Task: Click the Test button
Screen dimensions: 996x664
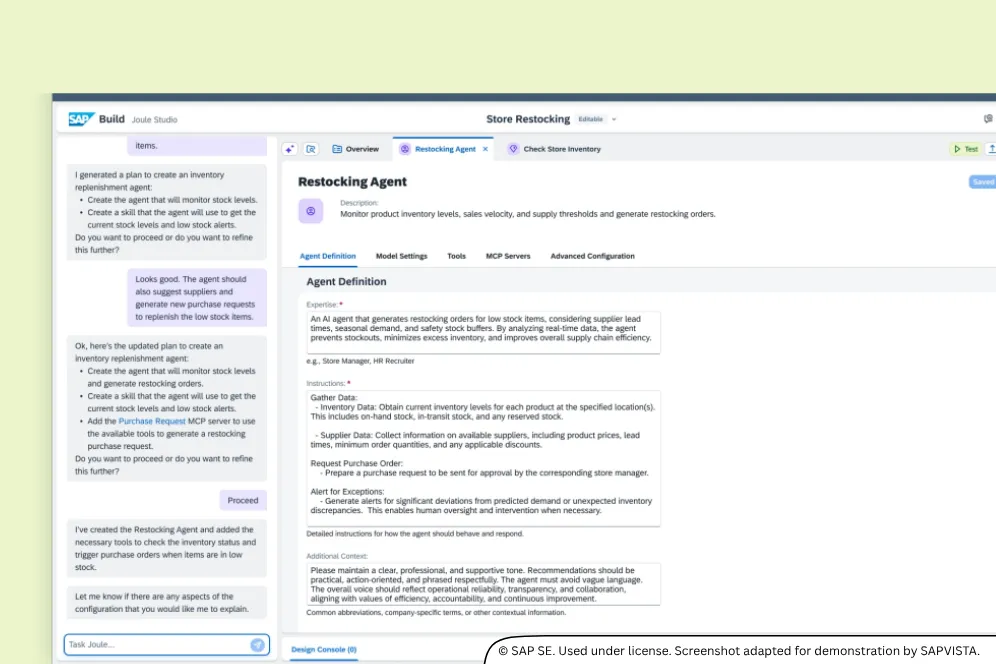Action: point(966,149)
